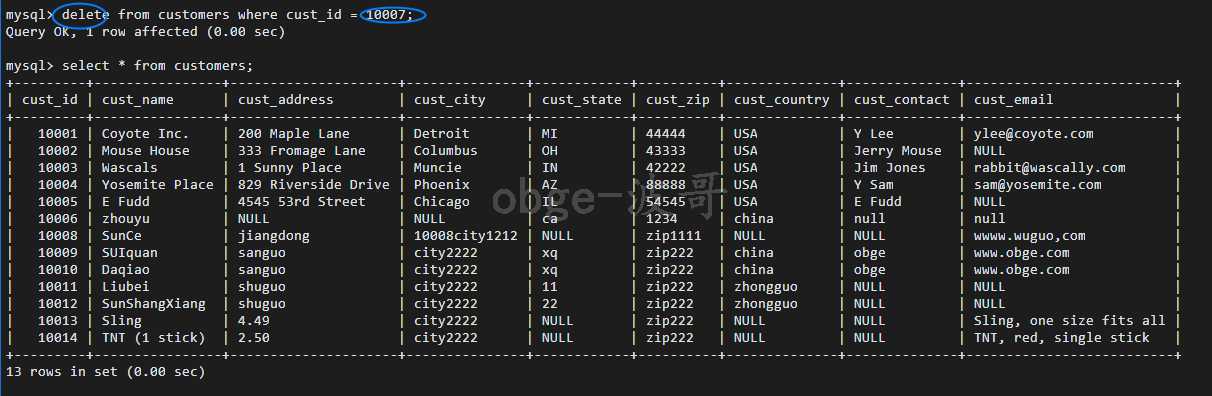
Task: Select the customer name Sling
Action: tap(122, 321)
